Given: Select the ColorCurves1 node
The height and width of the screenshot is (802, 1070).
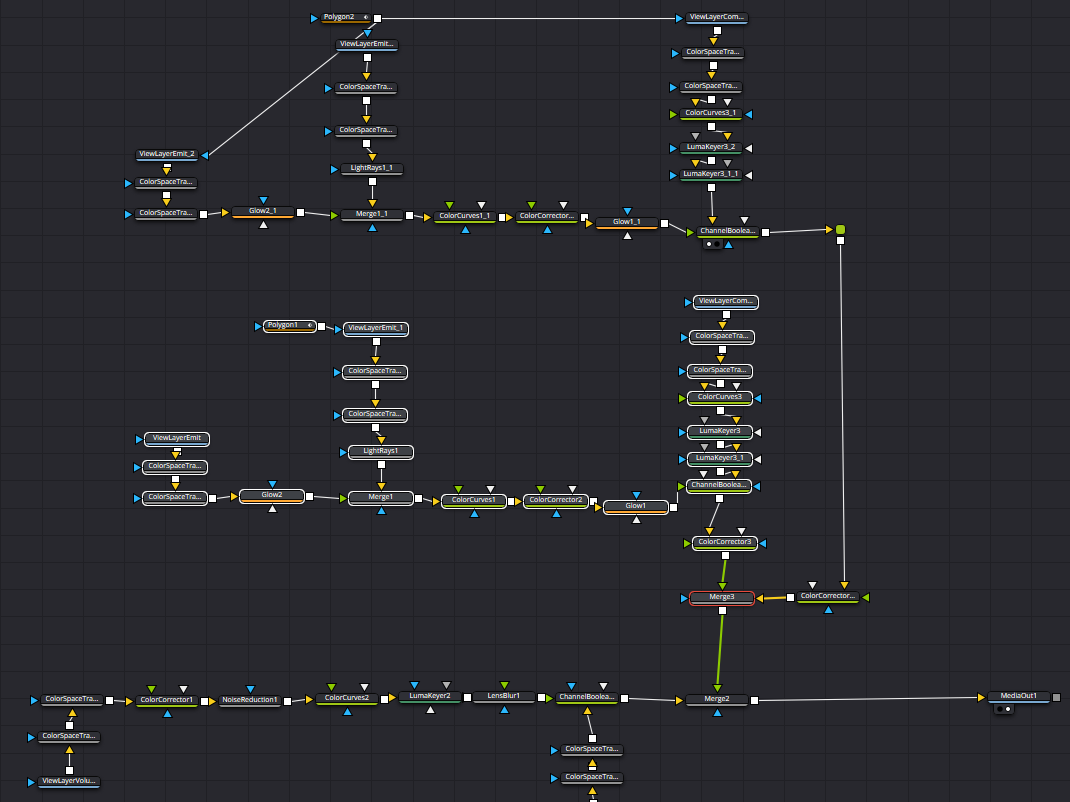Looking at the screenshot, I should point(474,500).
